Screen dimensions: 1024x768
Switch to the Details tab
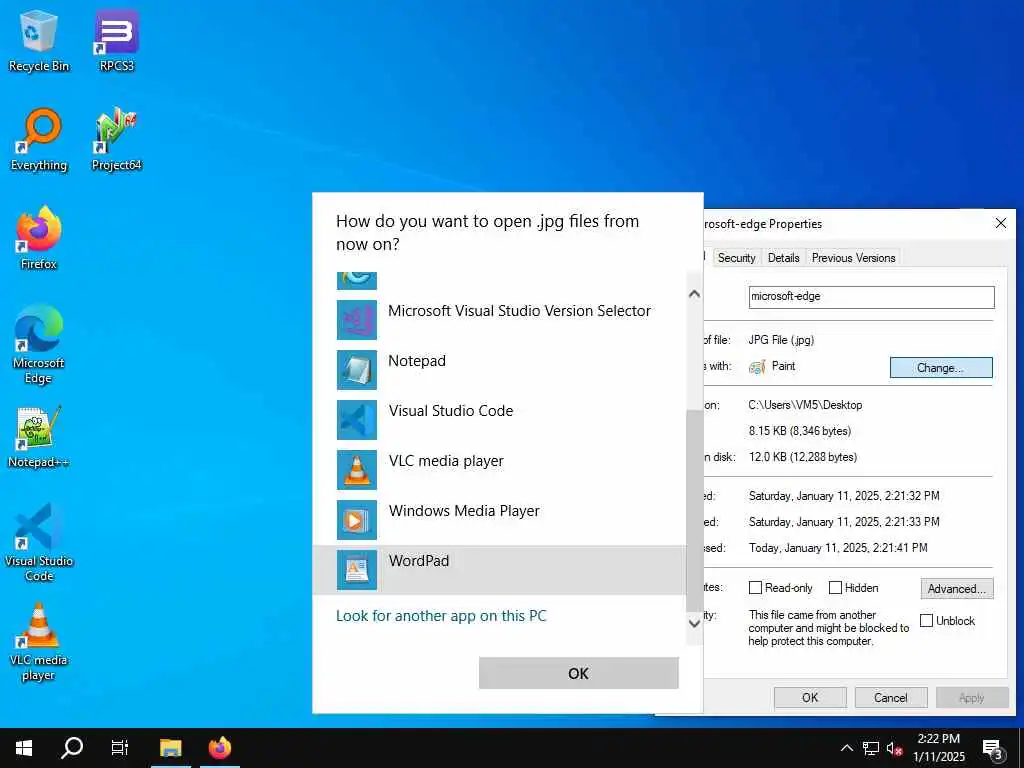click(x=783, y=258)
